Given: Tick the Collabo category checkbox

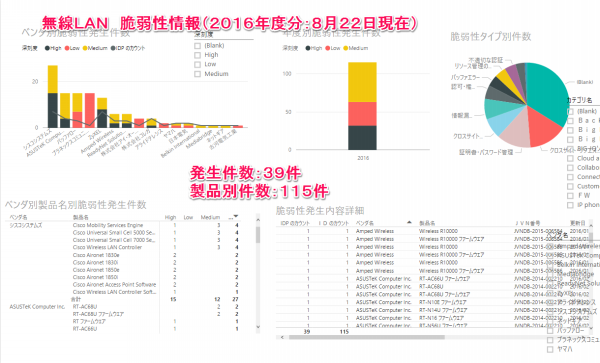Looking at the screenshot, I should click(570, 168).
